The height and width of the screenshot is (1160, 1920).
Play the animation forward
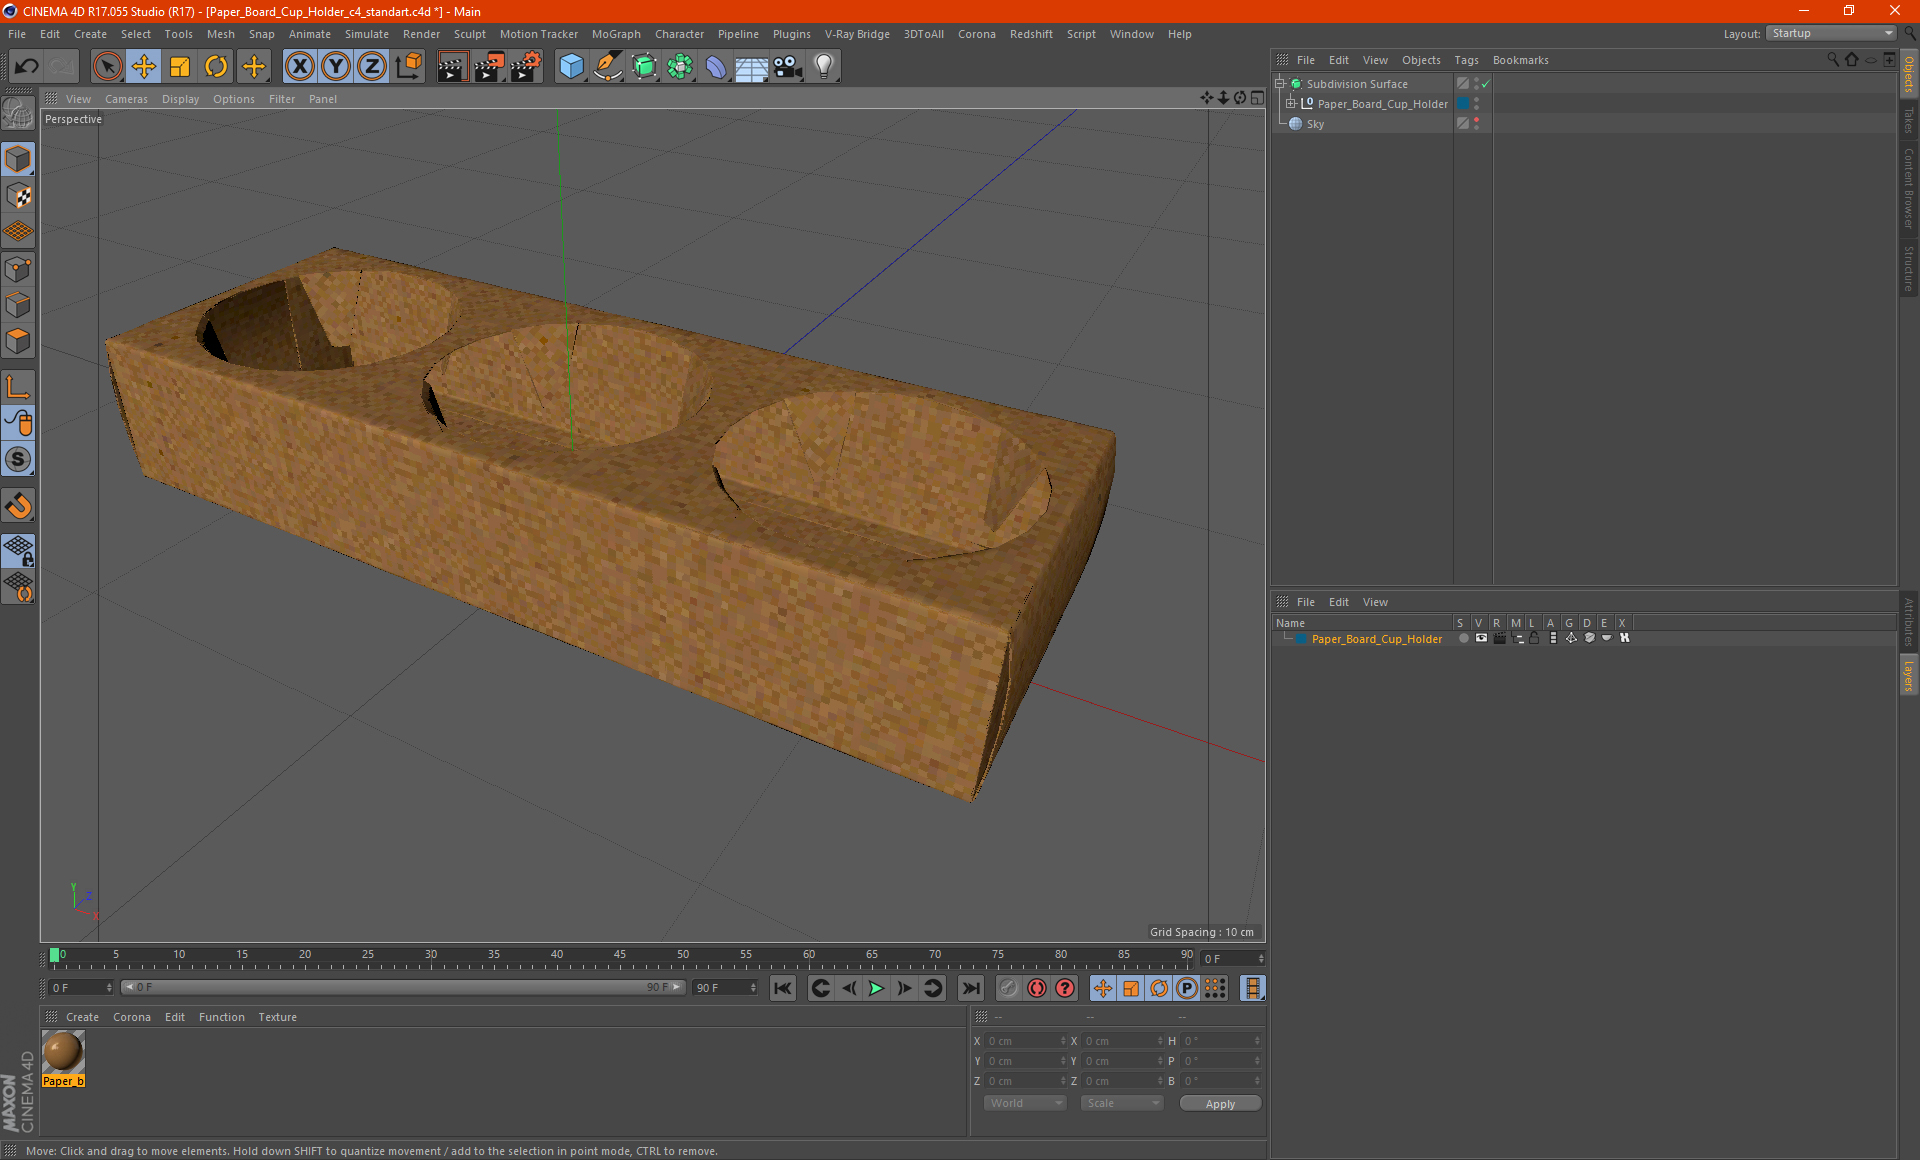(x=876, y=988)
